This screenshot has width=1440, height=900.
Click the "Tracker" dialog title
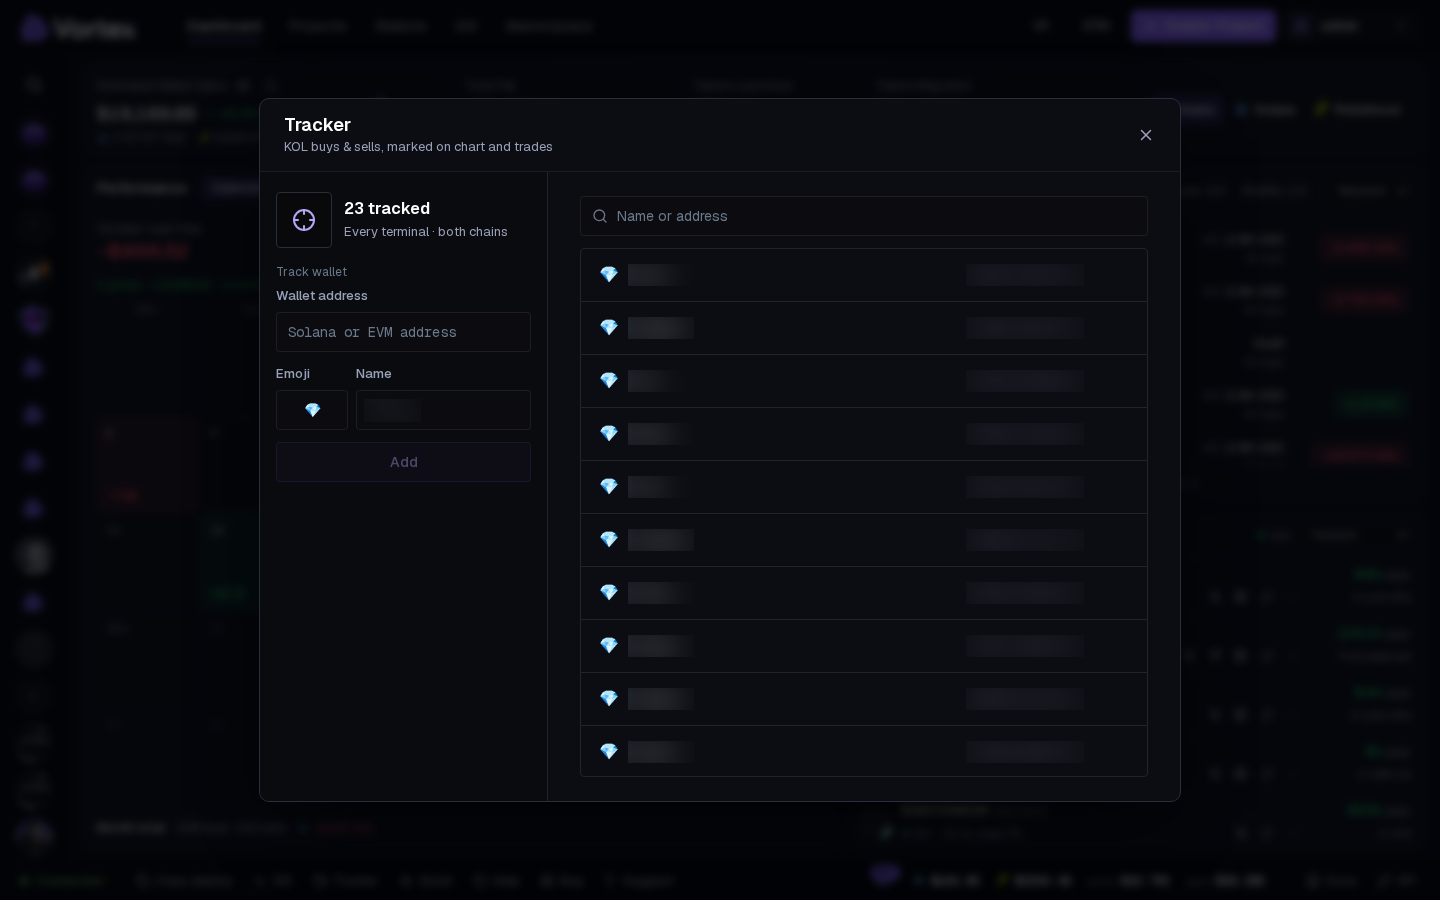point(318,125)
